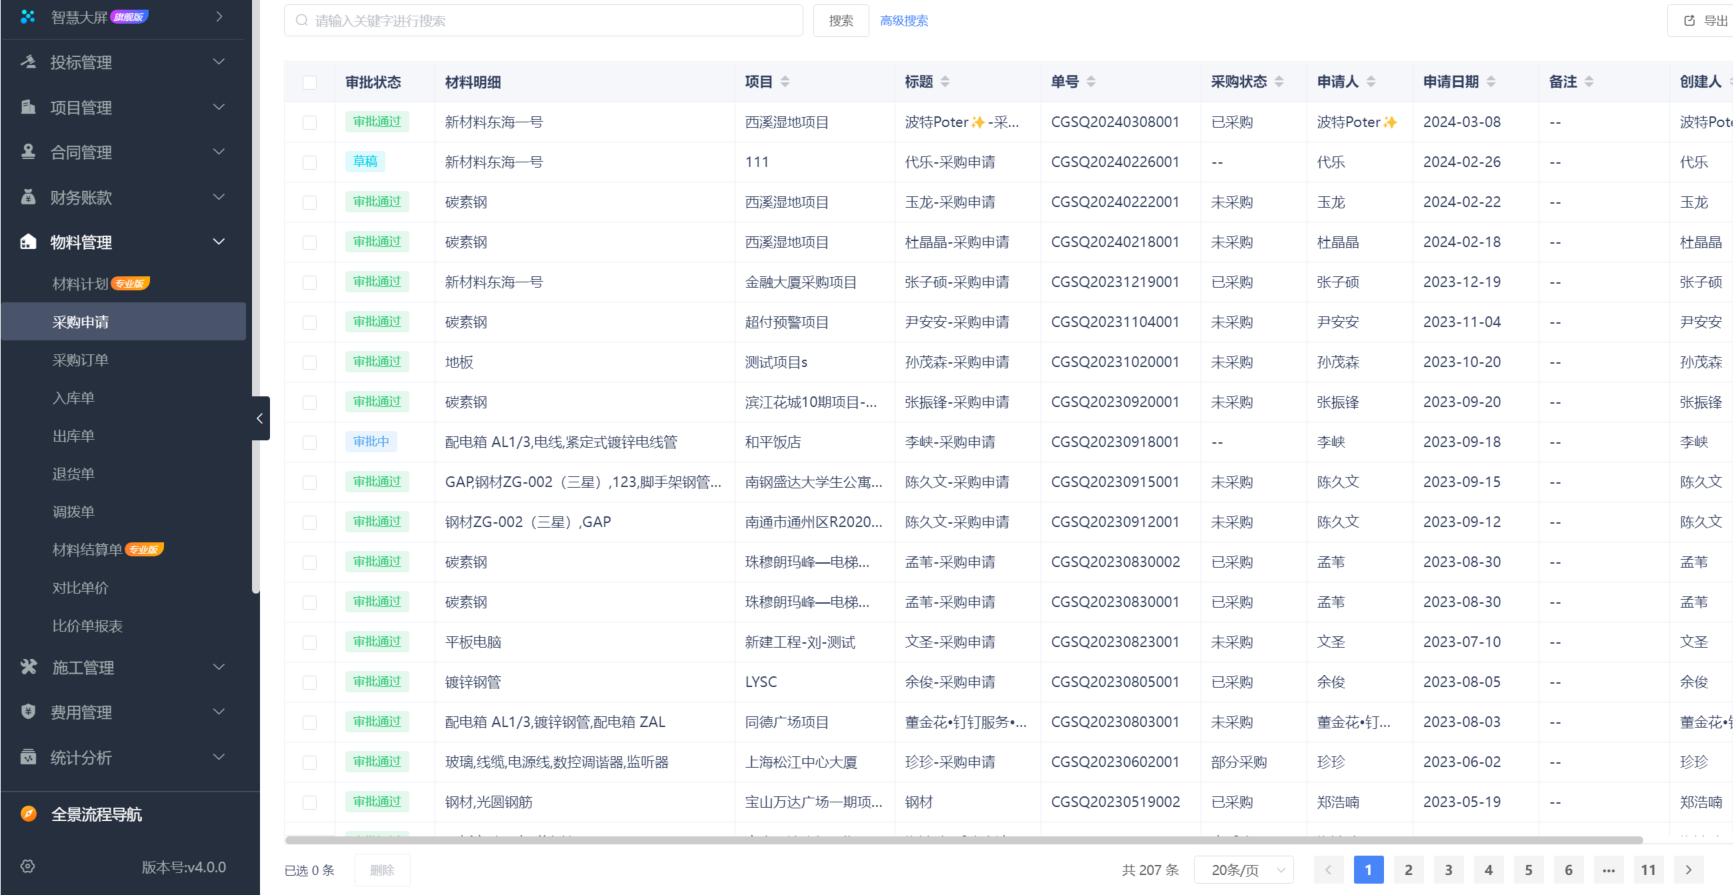Collapse the sidebar with the arrow handle
This screenshot has height=895, width=1733.
click(x=260, y=418)
